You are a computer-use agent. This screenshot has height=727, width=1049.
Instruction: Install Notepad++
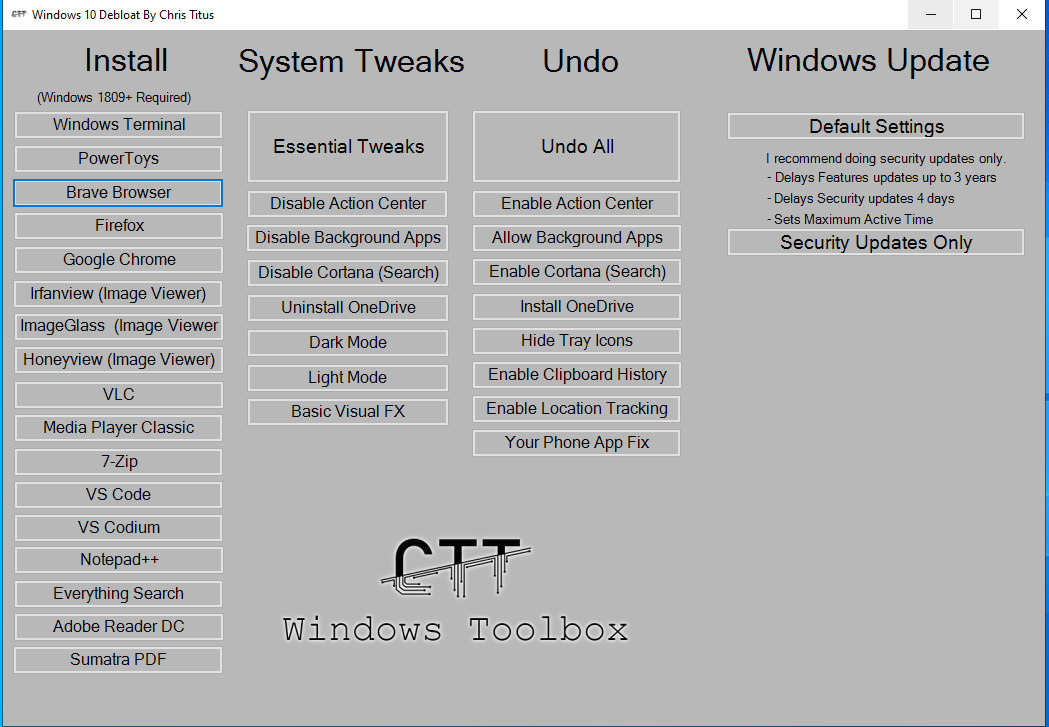(x=118, y=560)
